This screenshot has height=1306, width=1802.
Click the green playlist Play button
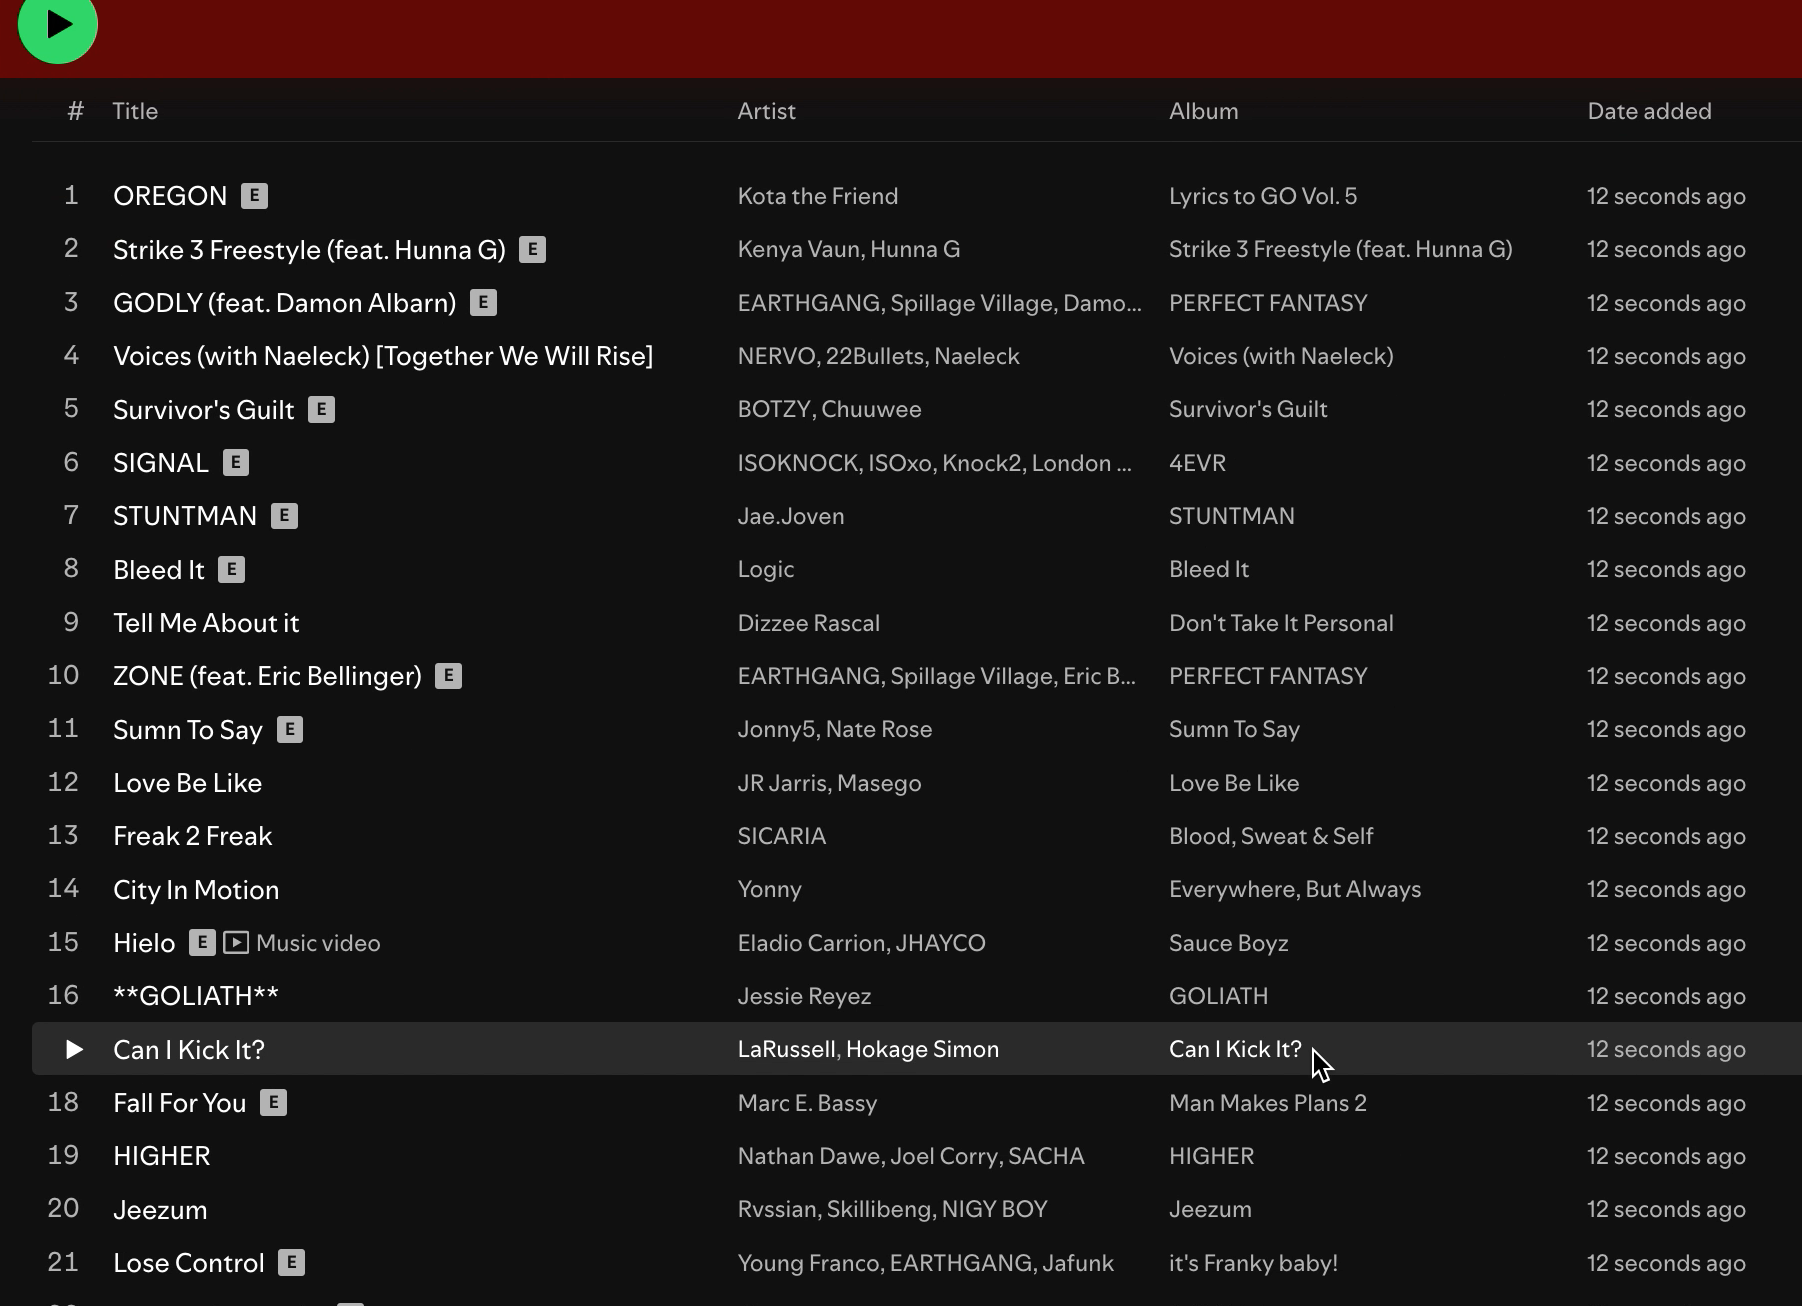point(58,24)
